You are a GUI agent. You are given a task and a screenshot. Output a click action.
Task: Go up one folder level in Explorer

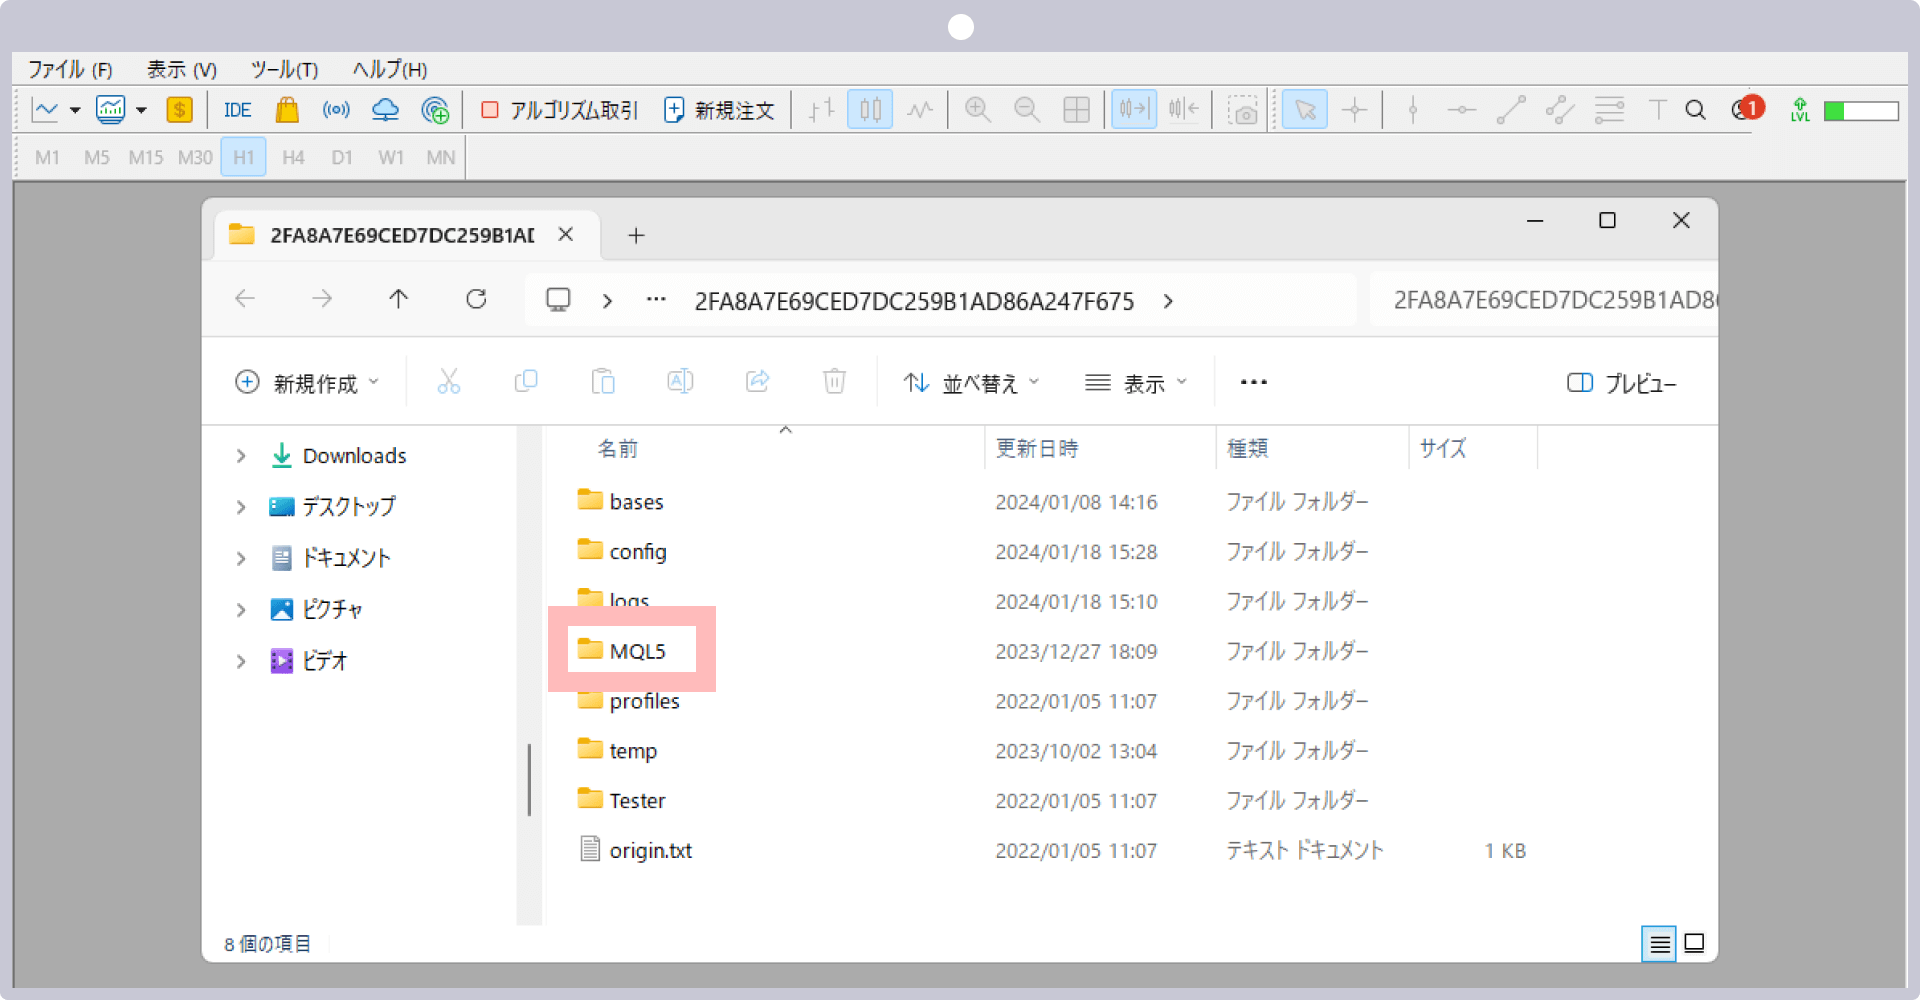(x=398, y=299)
